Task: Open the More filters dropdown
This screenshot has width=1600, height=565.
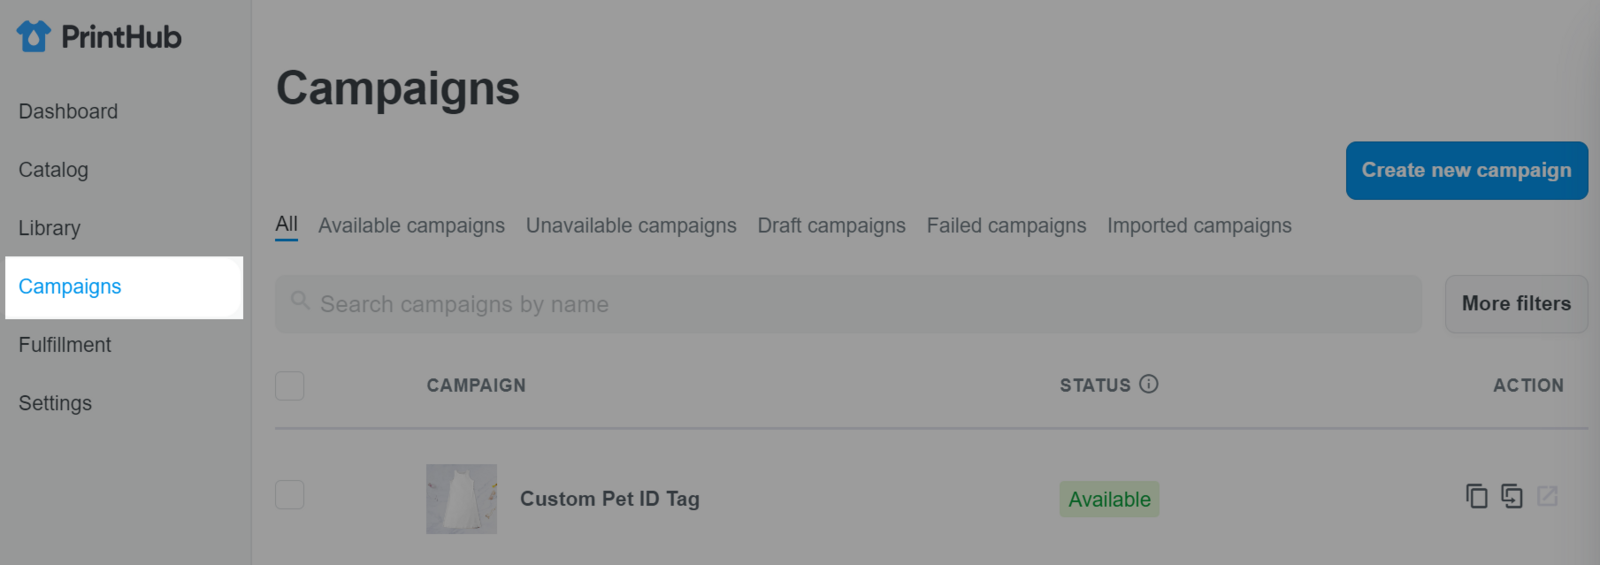Action: [1516, 304]
